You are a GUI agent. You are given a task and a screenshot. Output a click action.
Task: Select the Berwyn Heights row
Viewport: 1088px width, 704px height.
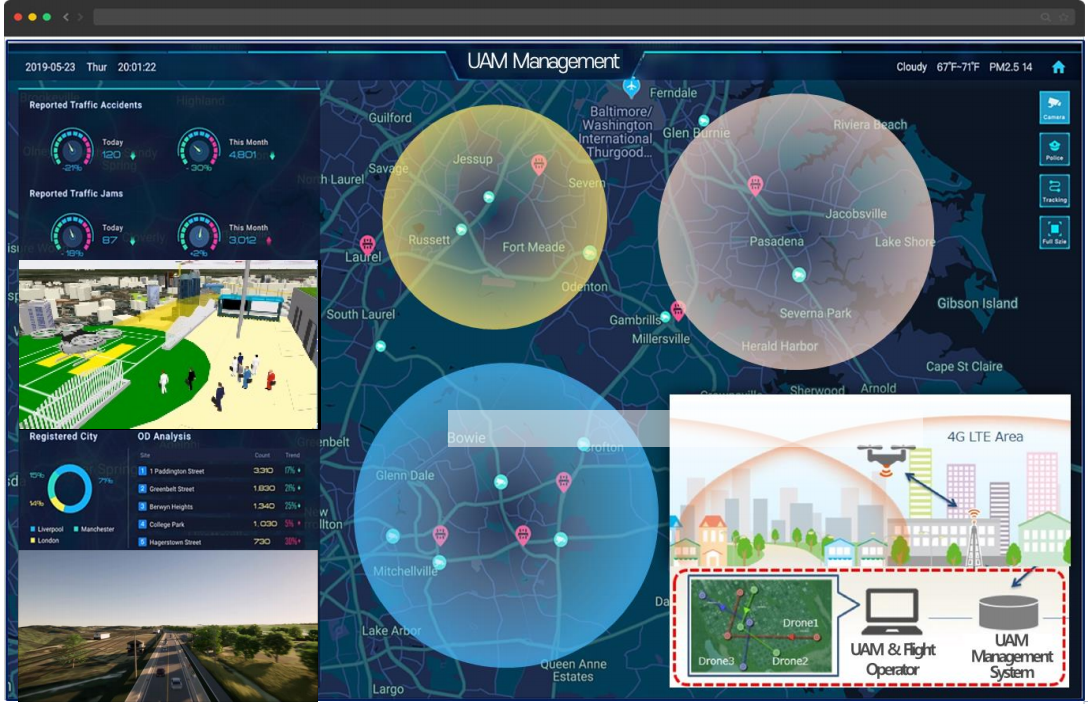[x=220, y=506]
